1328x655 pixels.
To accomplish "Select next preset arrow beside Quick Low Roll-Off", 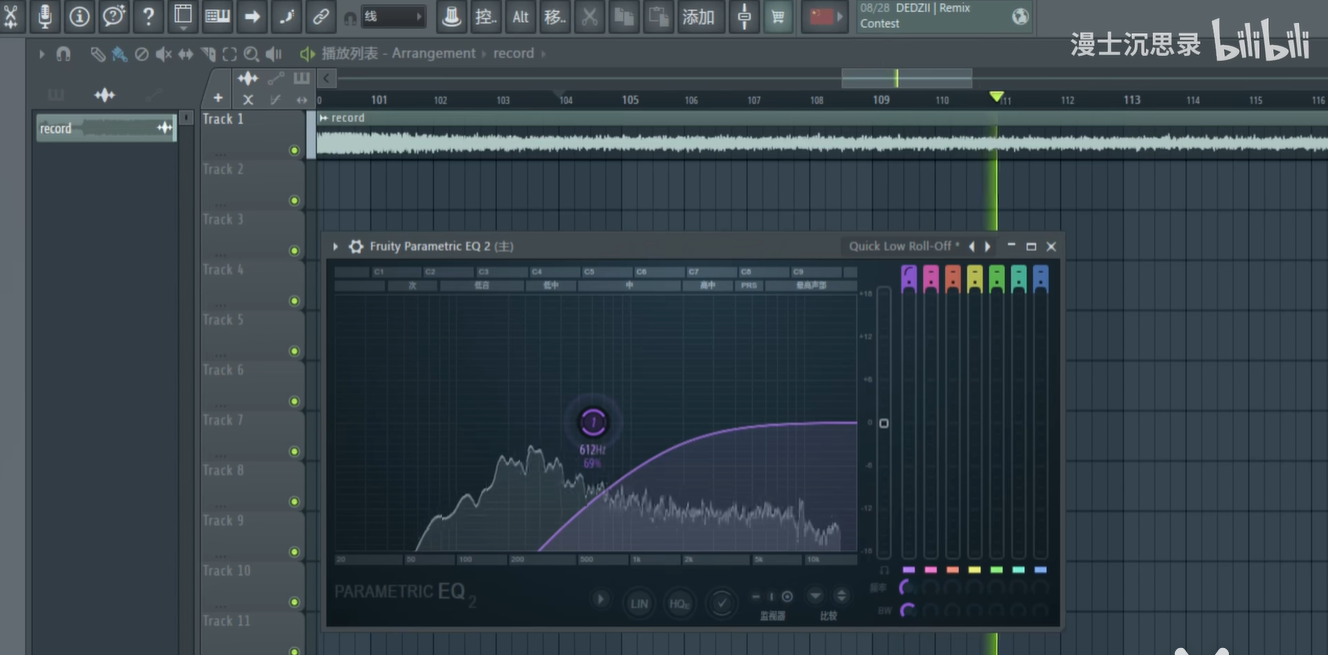I will coord(988,246).
